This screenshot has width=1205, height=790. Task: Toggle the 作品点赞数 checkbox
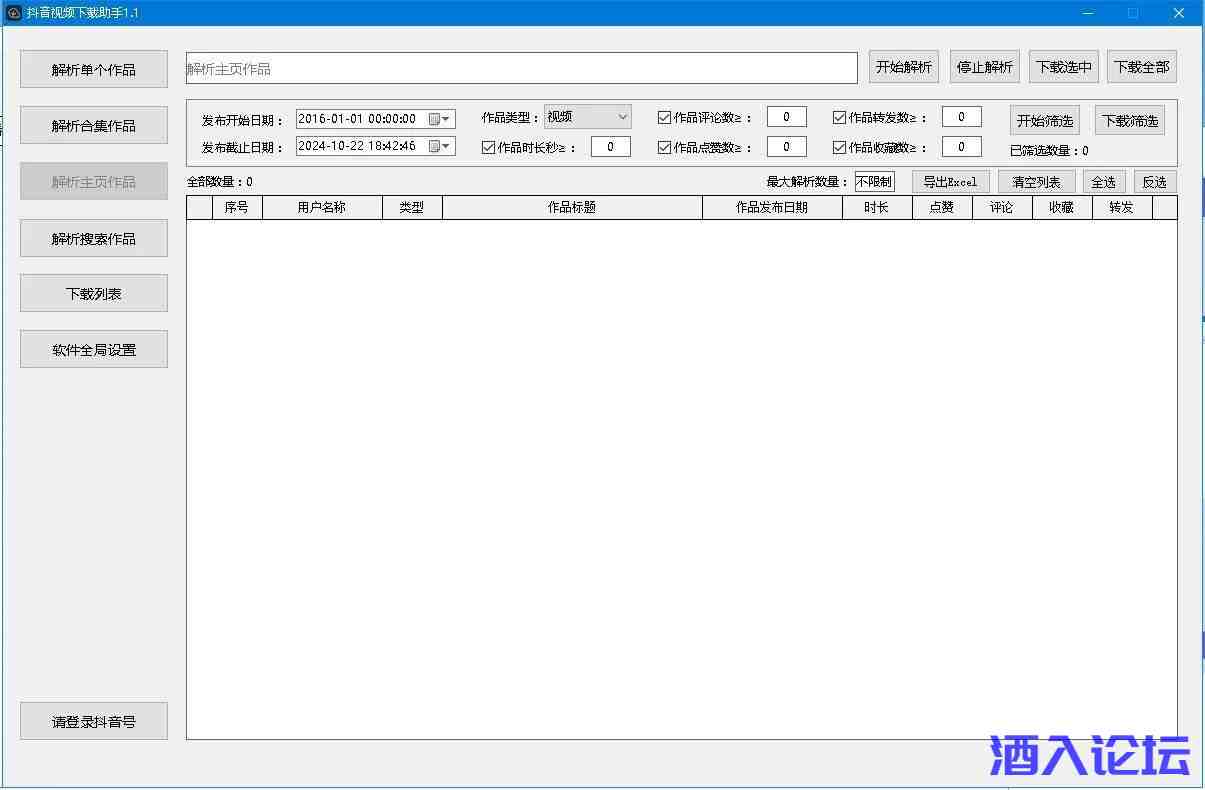tap(665, 148)
